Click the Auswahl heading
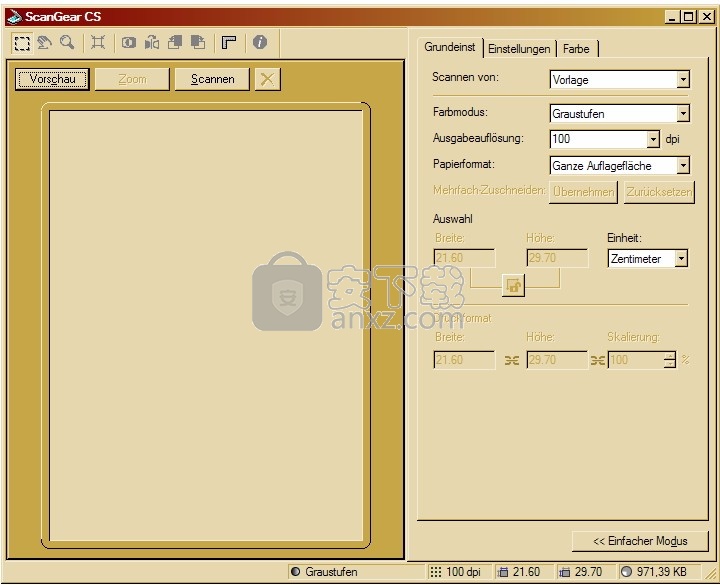The height and width of the screenshot is (585, 720). click(452, 219)
